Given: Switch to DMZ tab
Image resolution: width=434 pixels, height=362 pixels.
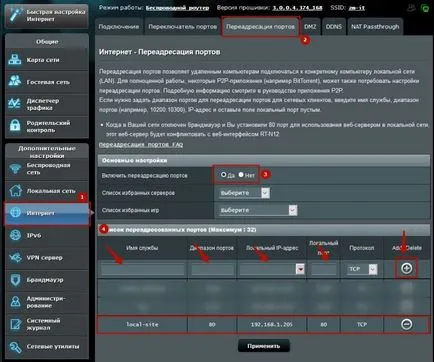Looking at the screenshot, I should (x=310, y=27).
